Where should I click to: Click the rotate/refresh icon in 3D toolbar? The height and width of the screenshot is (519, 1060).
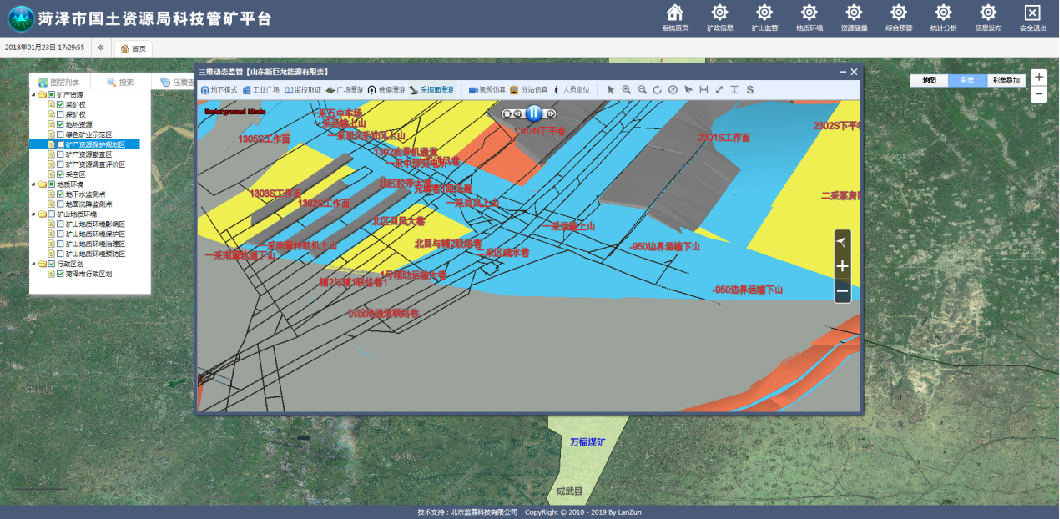[x=657, y=89]
